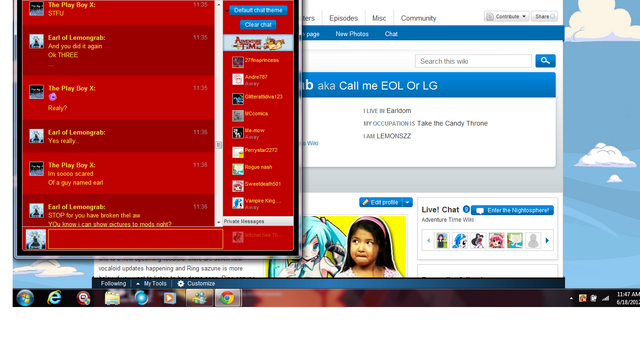Select the Community menu tab
The height and width of the screenshot is (360, 640).
(x=418, y=18)
